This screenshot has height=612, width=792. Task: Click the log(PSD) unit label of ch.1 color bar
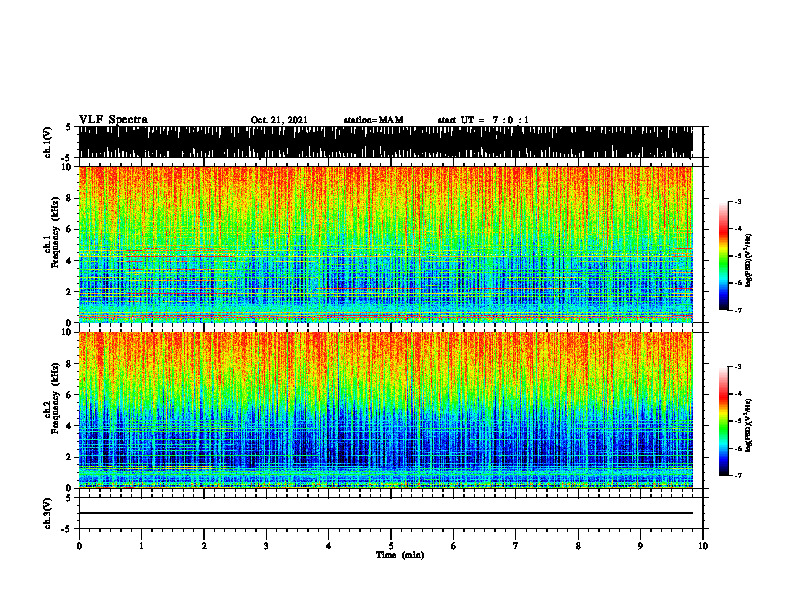tap(750, 261)
